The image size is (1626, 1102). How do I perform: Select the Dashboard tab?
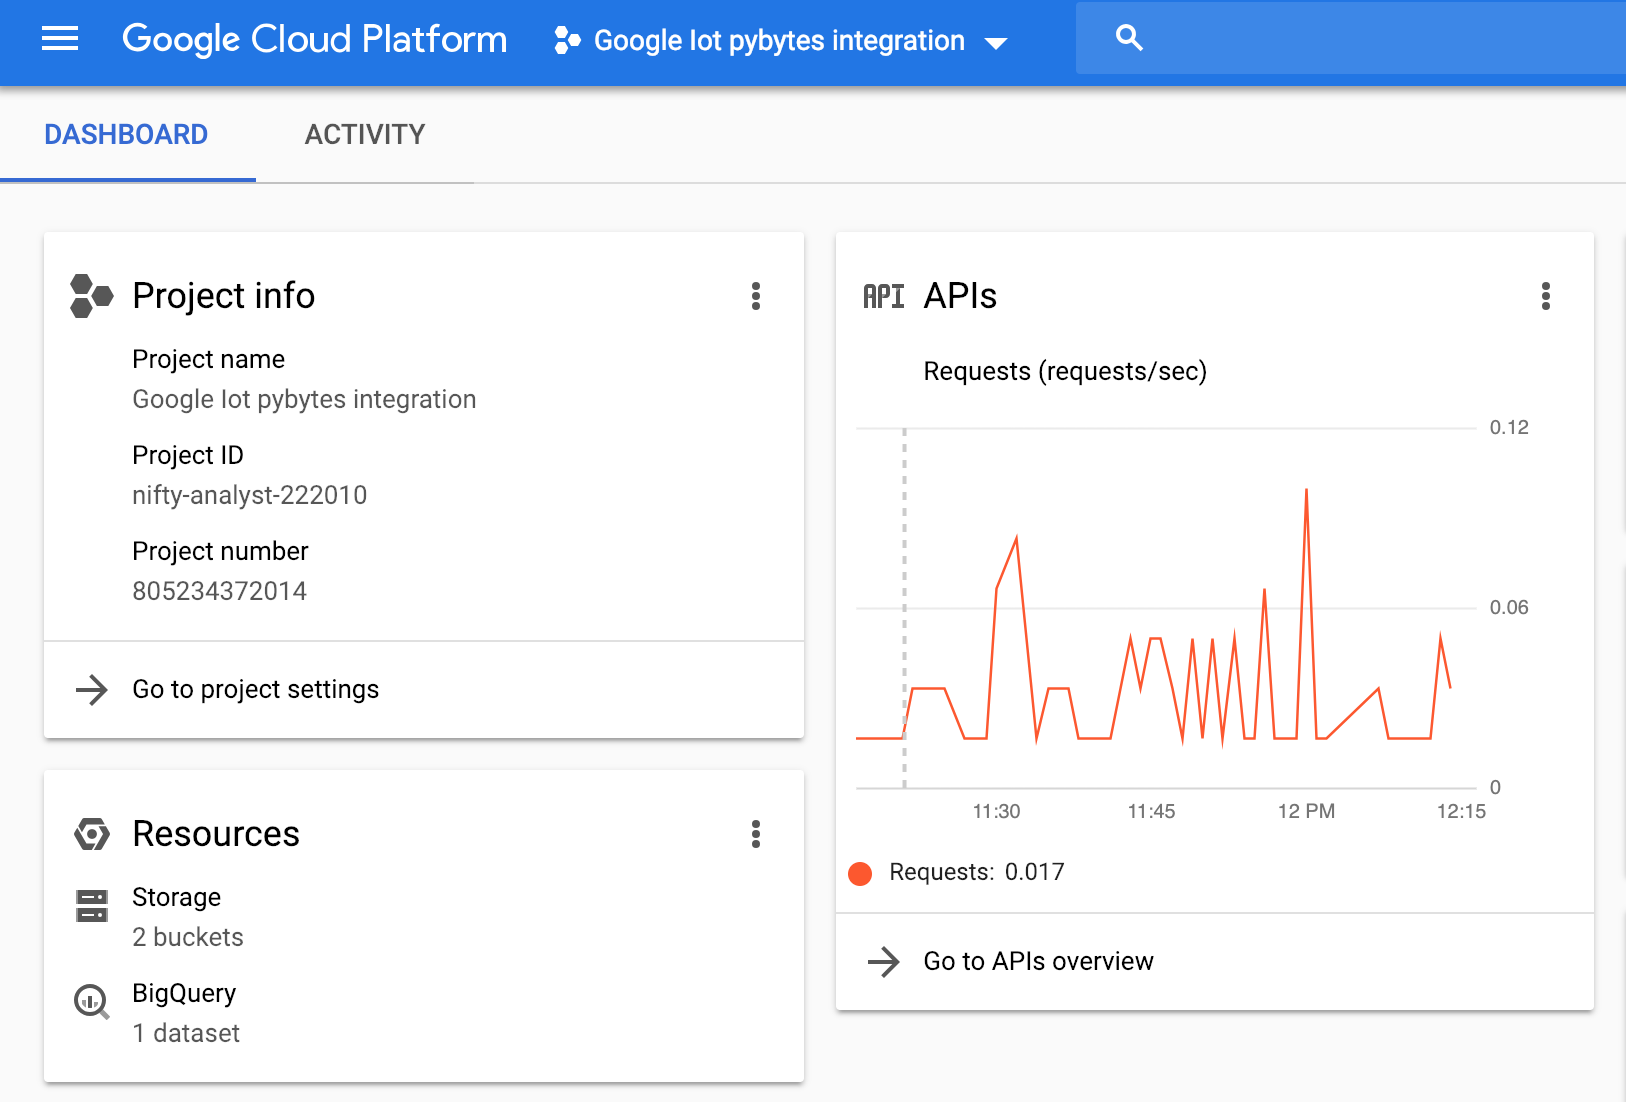tap(126, 134)
